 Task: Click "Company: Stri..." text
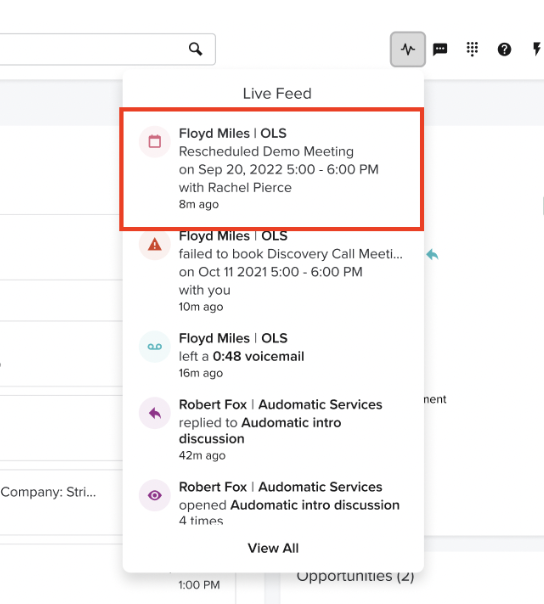48,492
